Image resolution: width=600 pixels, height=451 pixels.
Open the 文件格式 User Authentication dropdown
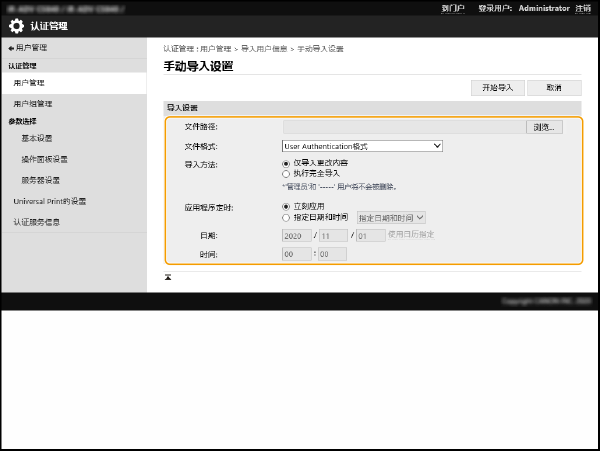coord(362,146)
